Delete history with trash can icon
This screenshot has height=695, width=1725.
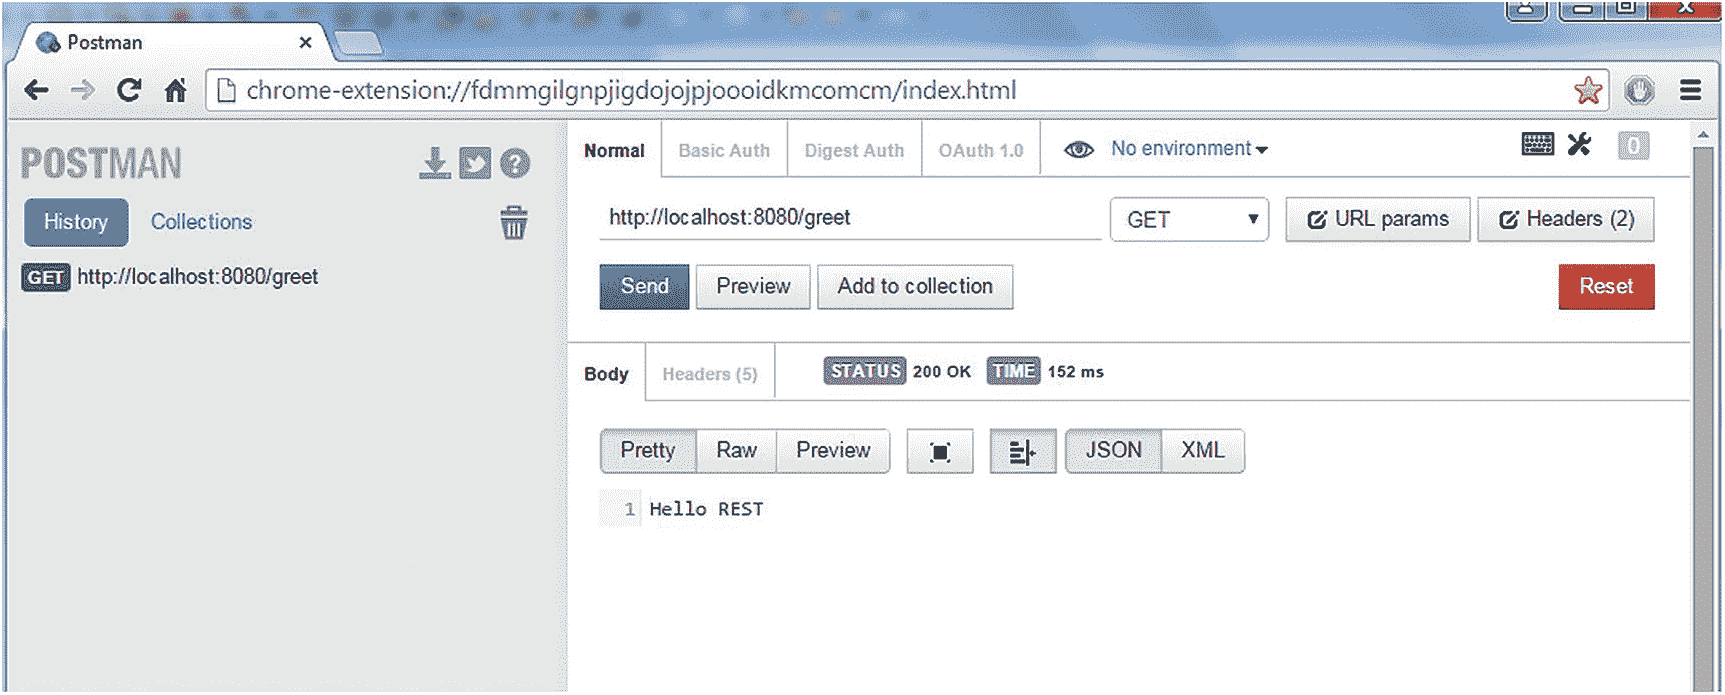[514, 223]
